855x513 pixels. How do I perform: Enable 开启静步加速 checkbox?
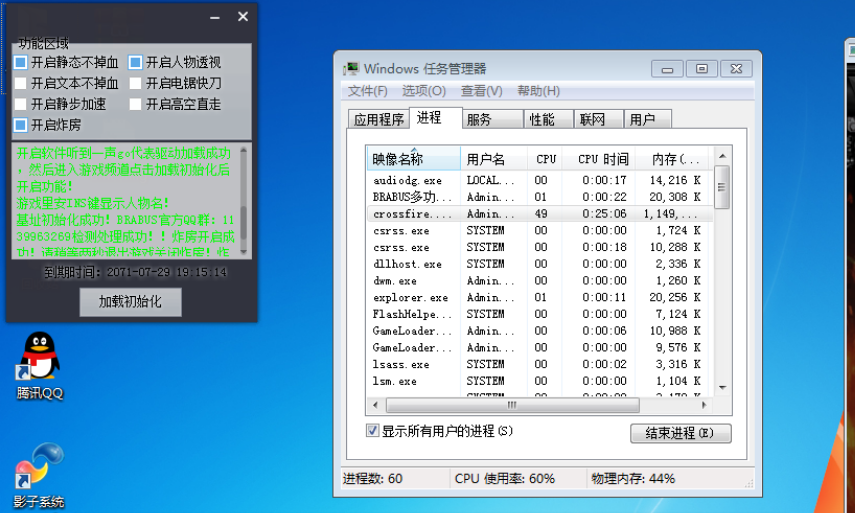[x=20, y=104]
